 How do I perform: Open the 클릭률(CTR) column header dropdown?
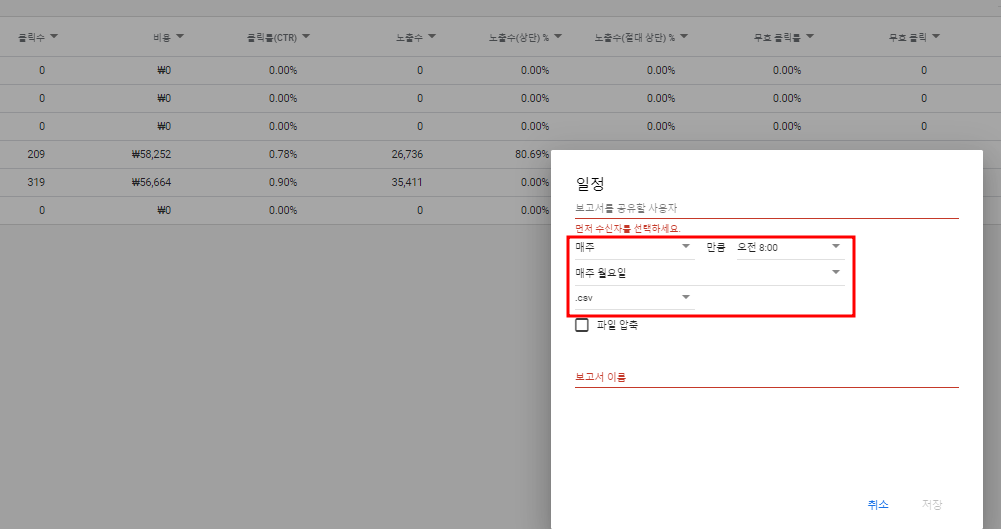point(306,37)
